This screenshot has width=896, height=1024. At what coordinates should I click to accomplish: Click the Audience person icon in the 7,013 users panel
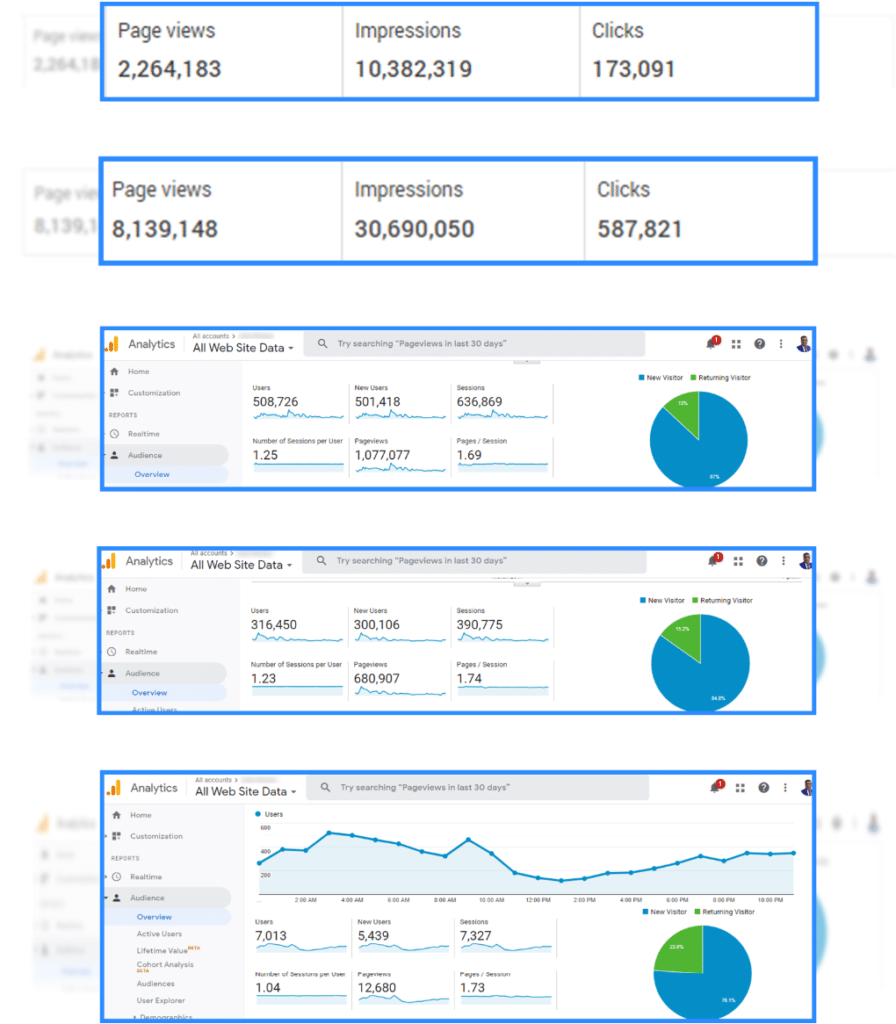tap(117, 898)
